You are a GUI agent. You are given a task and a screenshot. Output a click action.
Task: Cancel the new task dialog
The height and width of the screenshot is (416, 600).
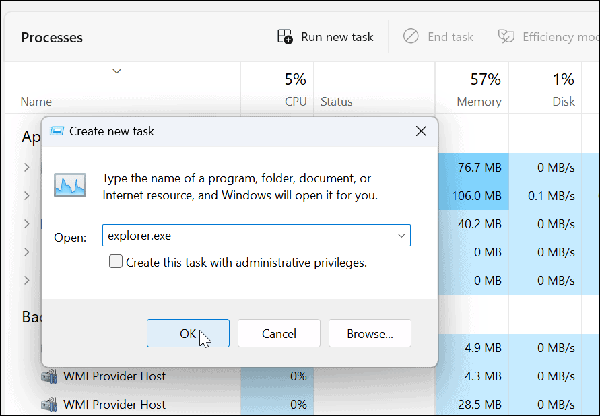point(279,333)
